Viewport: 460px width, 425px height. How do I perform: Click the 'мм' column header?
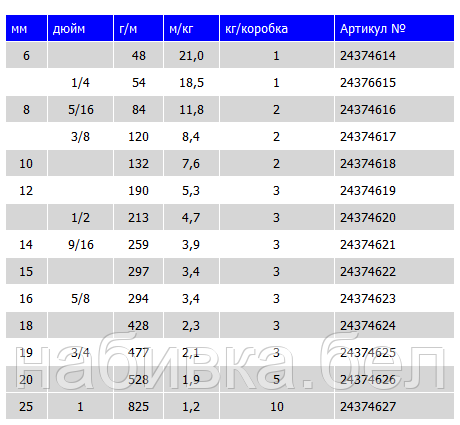[26, 28]
